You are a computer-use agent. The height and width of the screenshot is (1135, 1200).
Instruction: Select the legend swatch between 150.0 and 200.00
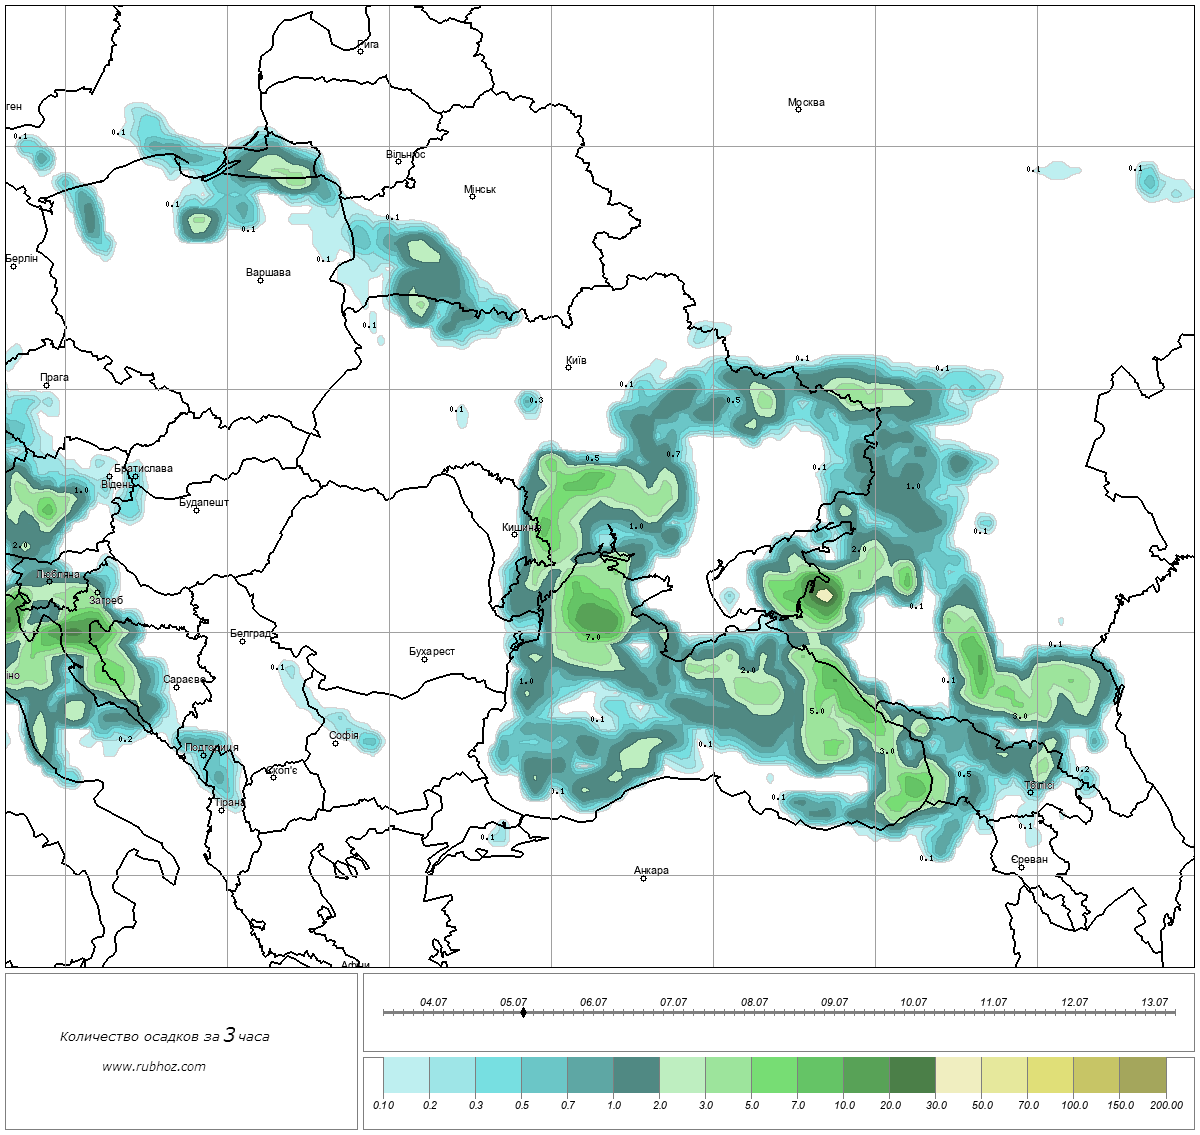pos(1142,1077)
